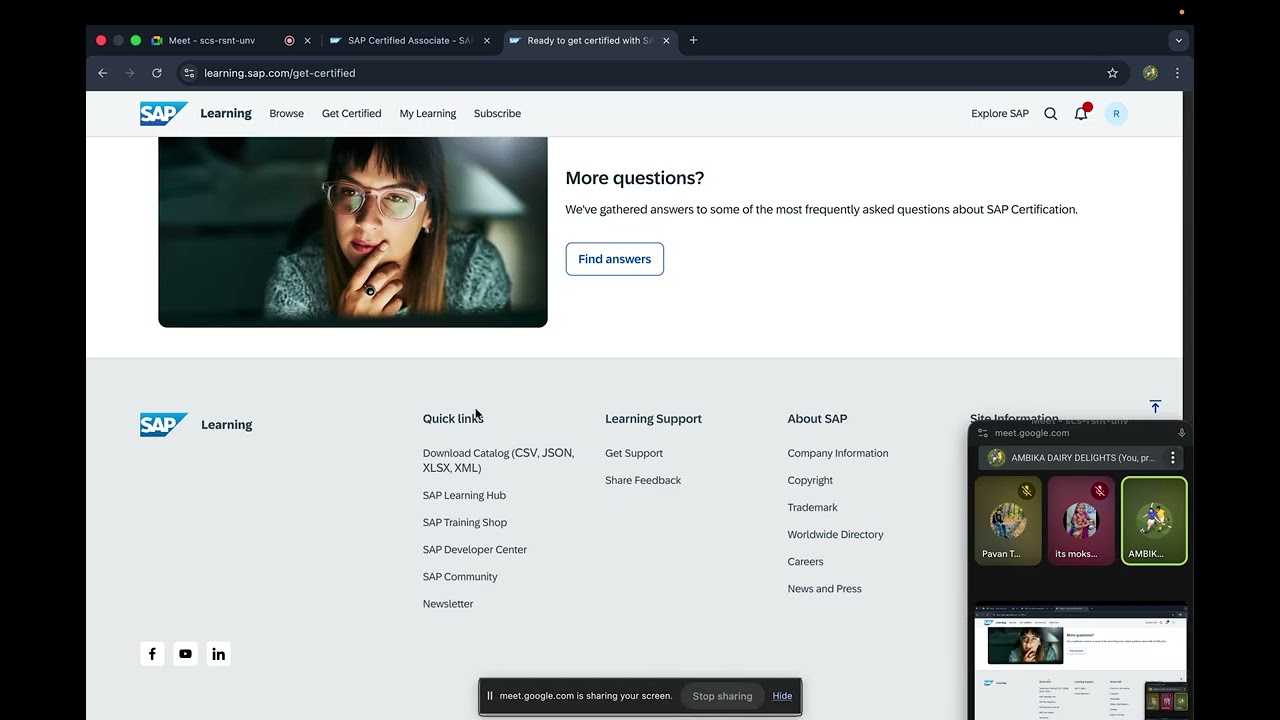Open a new tab with the plus icon
Screen dimensions: 1280x720
(693, 41)
